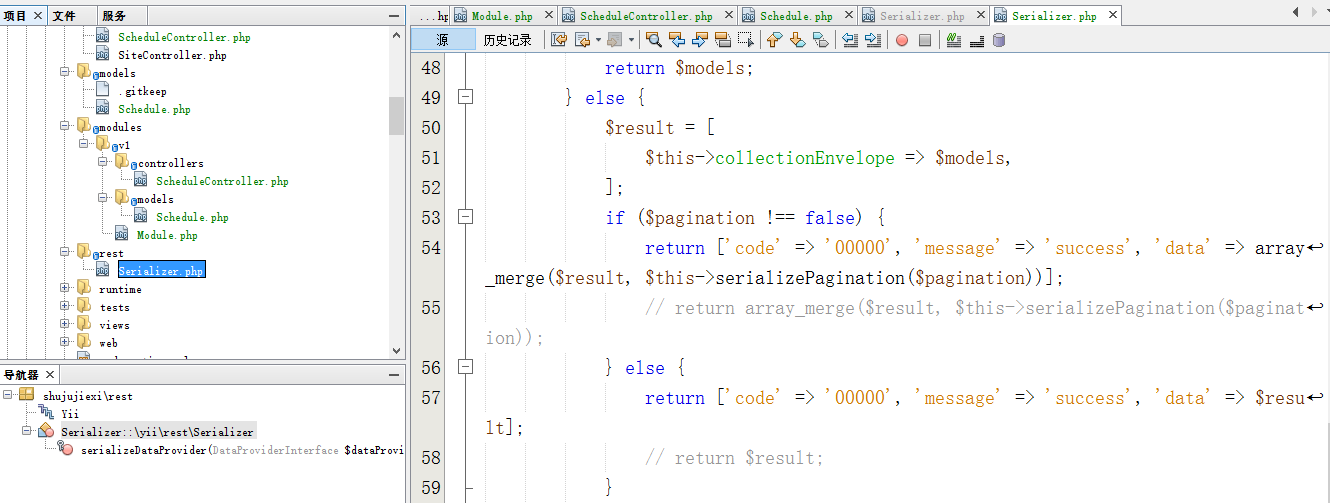Expand the runtime folder

click(x=66, y=289)
